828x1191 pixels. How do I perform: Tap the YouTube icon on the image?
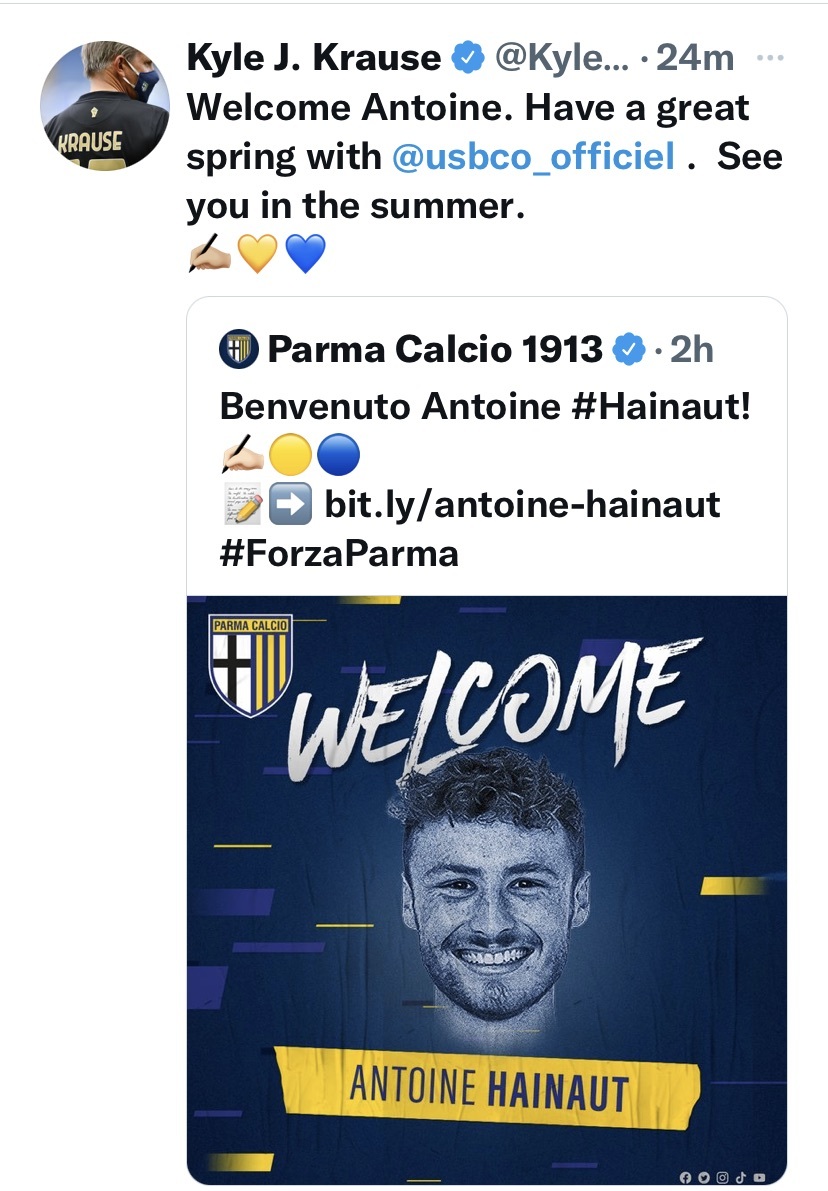coord(760,1177)
